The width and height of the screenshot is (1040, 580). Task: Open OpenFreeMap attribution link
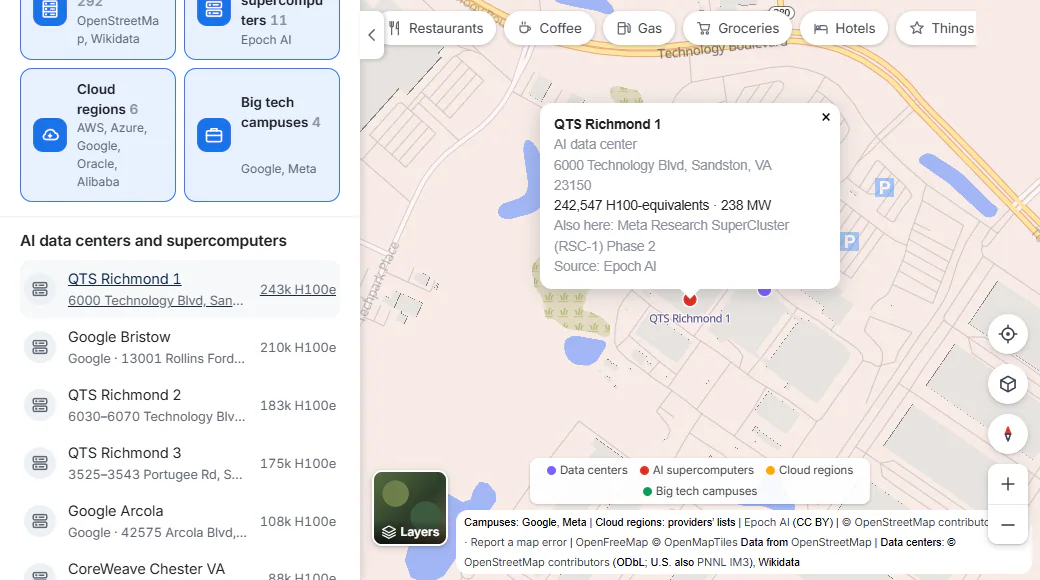(x=612, y=542)
